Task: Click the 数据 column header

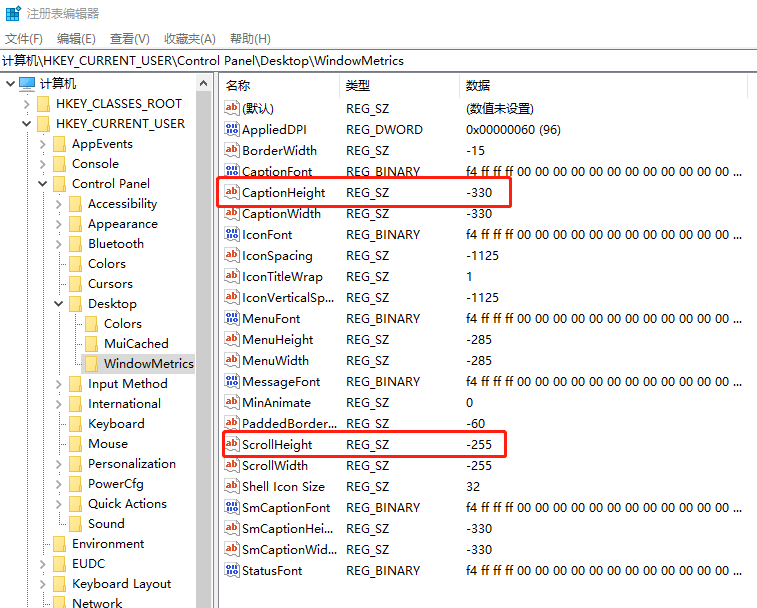Action: pyautogui.click(x=478, y=85)
